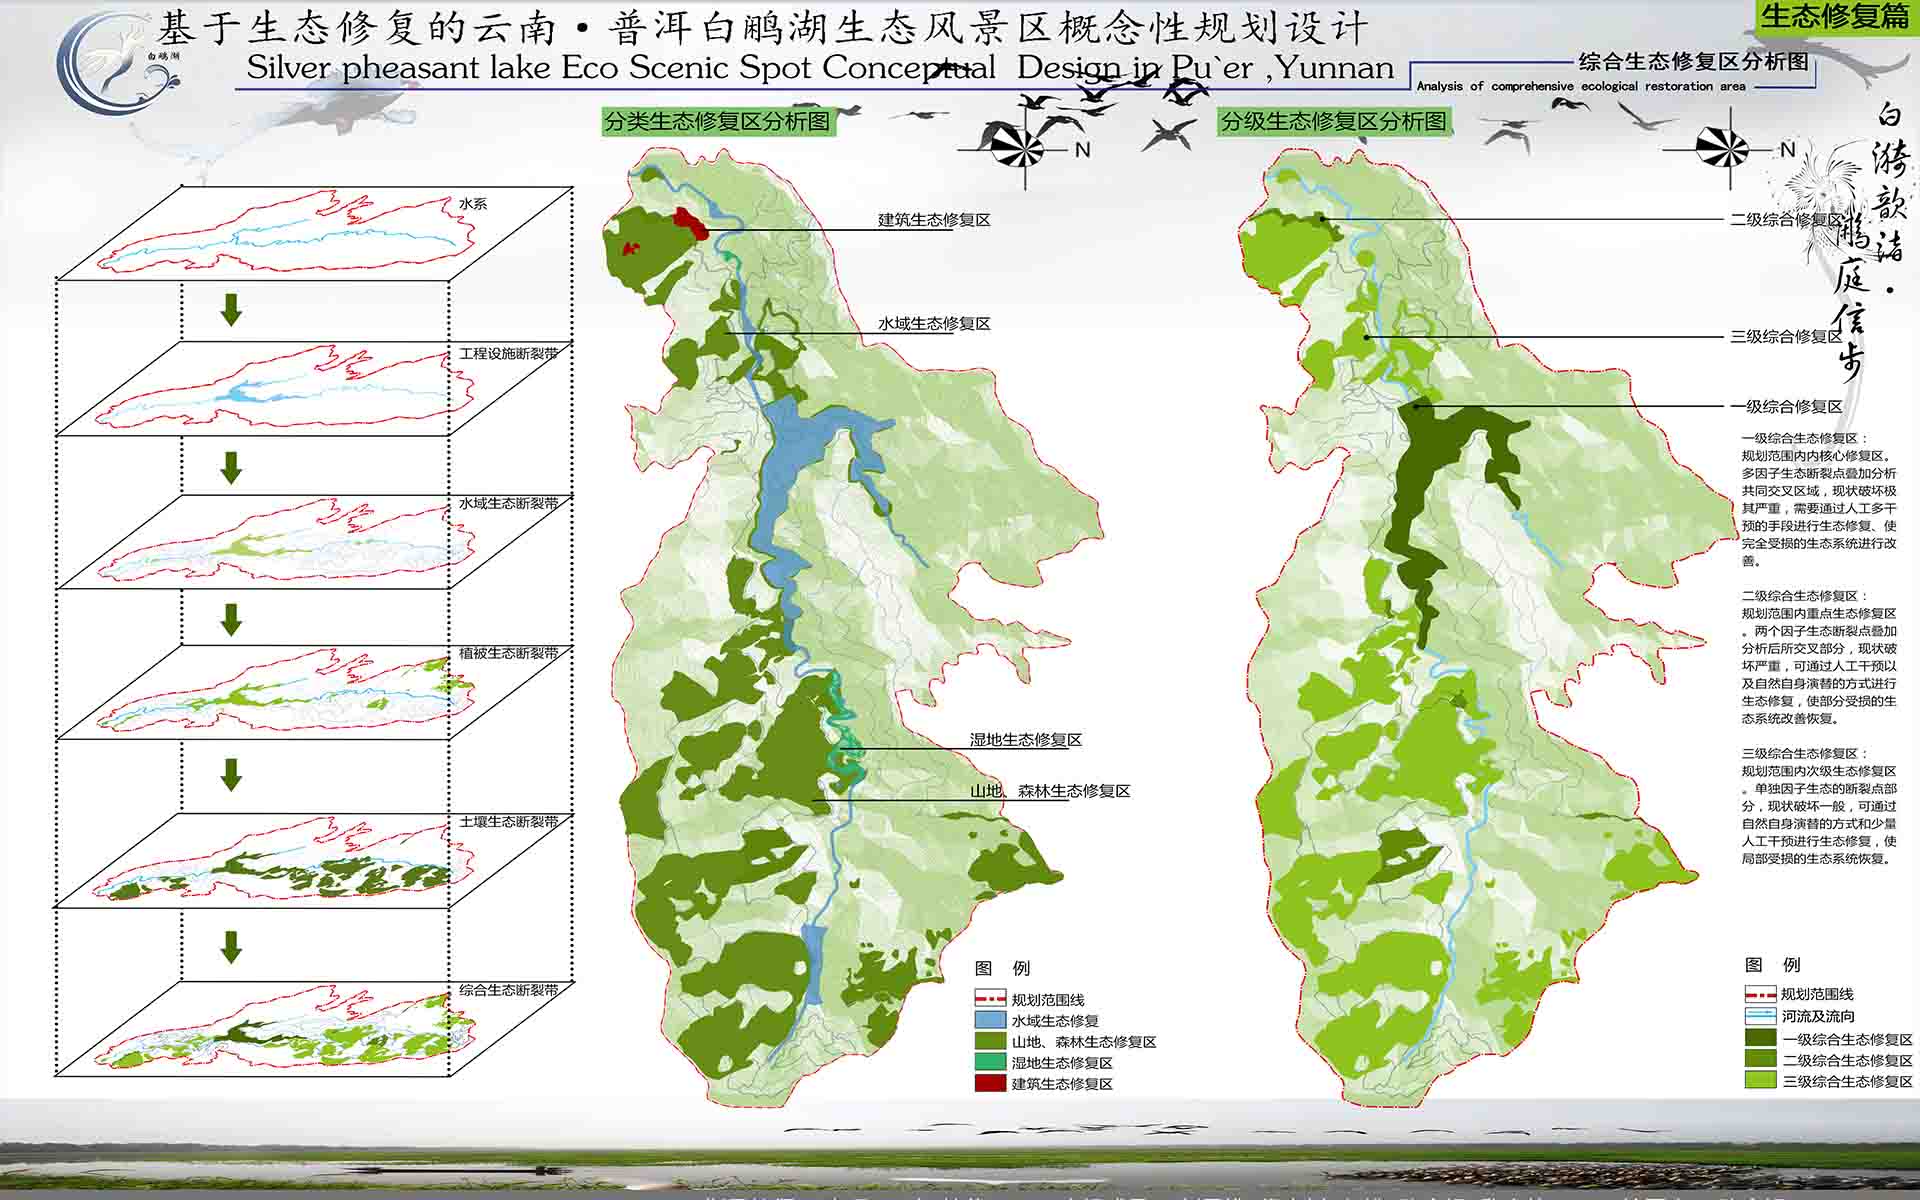Click the 分类生态修复区分析图 heading
Image resolution: width=1920 pixels, height=1200 pixels.
click(x=717, y=122)
